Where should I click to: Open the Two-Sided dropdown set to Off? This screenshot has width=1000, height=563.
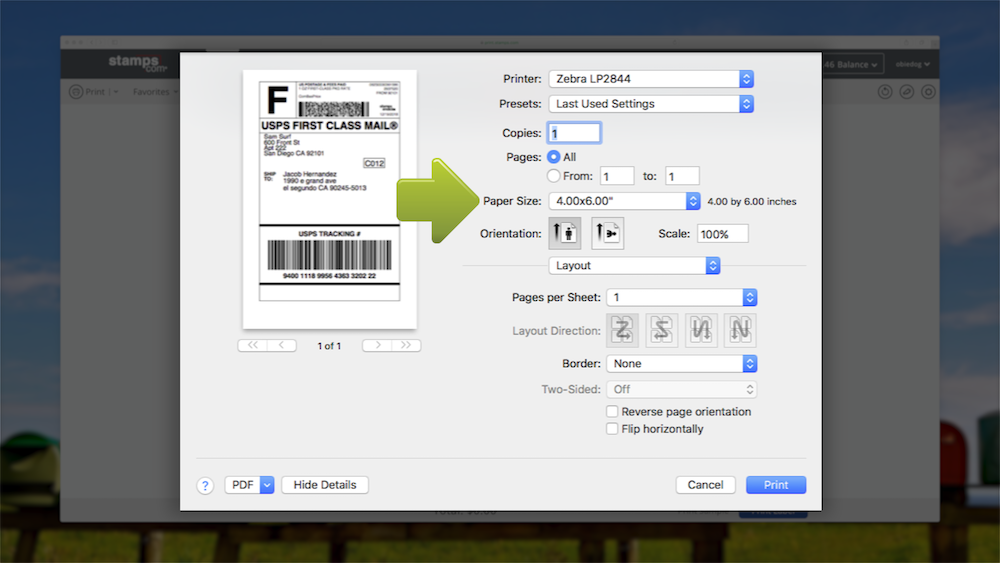(682, 389)
